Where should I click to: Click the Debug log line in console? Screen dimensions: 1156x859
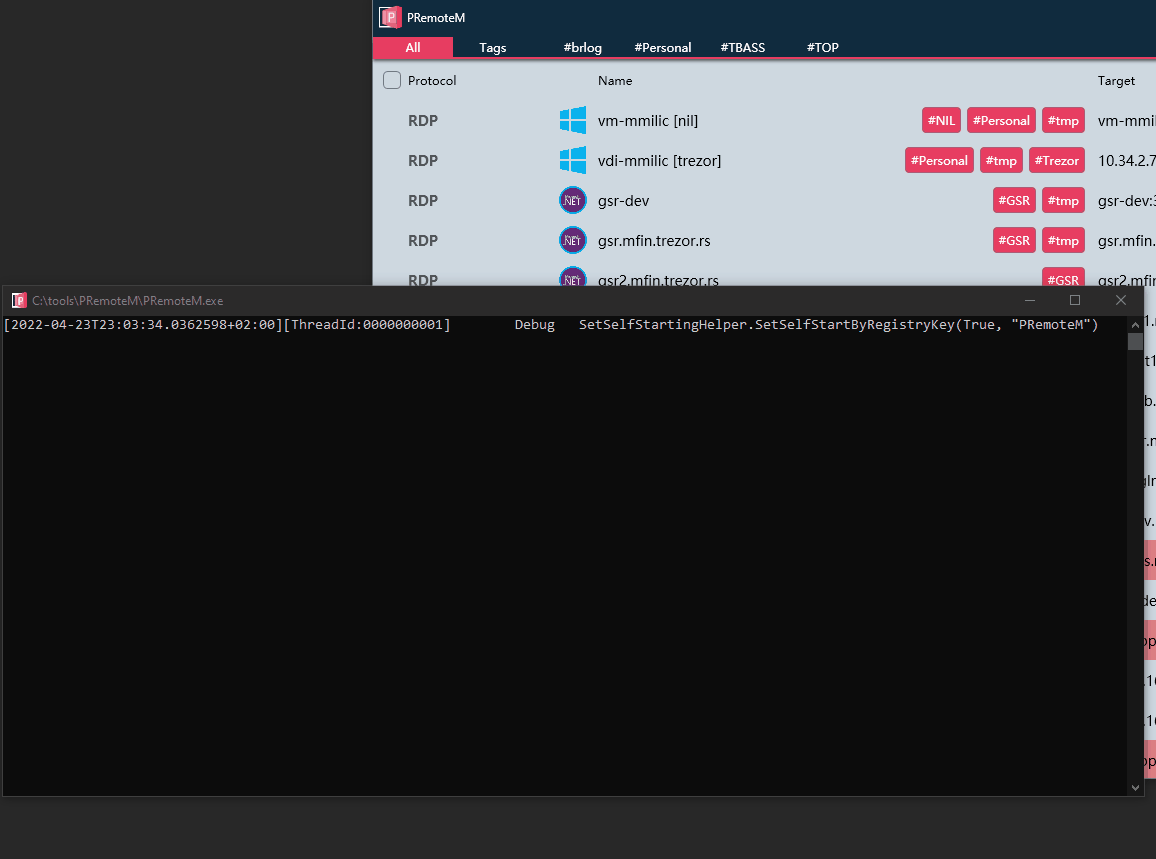point(551,324)
